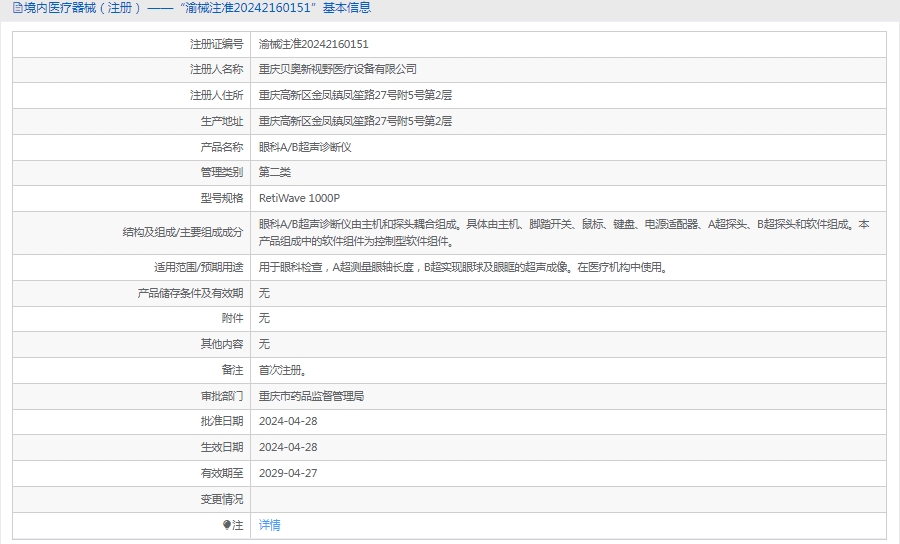Open the 详情 link in the 注 row
Viewport: 900px width, 544px height.
click(x=269, y=525)
